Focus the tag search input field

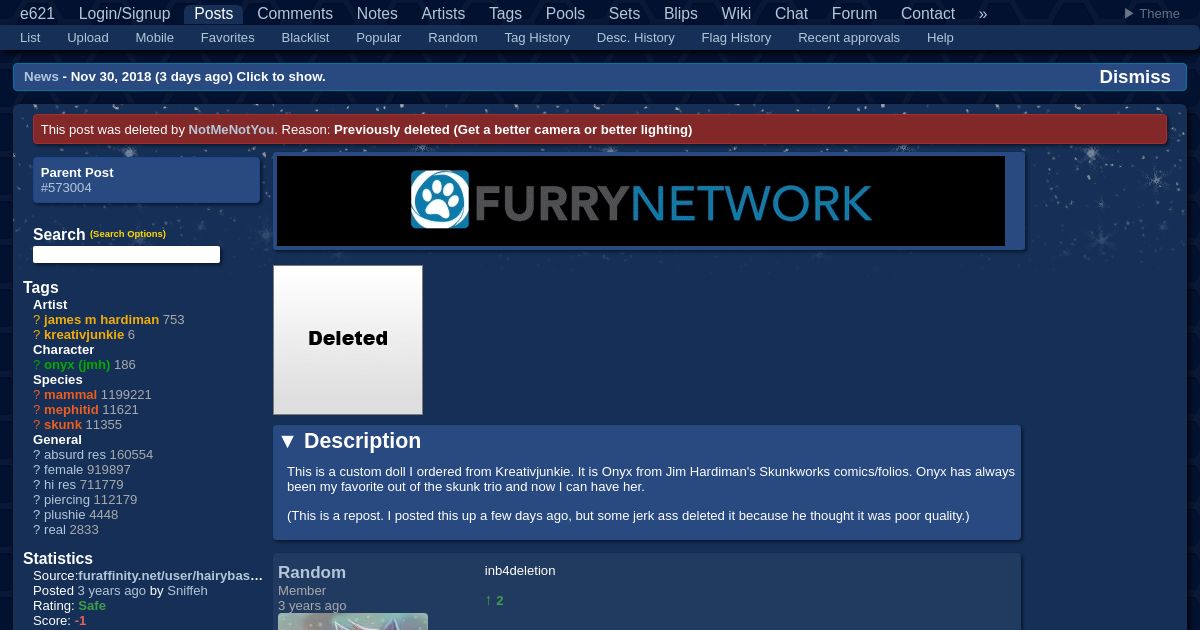tap(126, 255)
